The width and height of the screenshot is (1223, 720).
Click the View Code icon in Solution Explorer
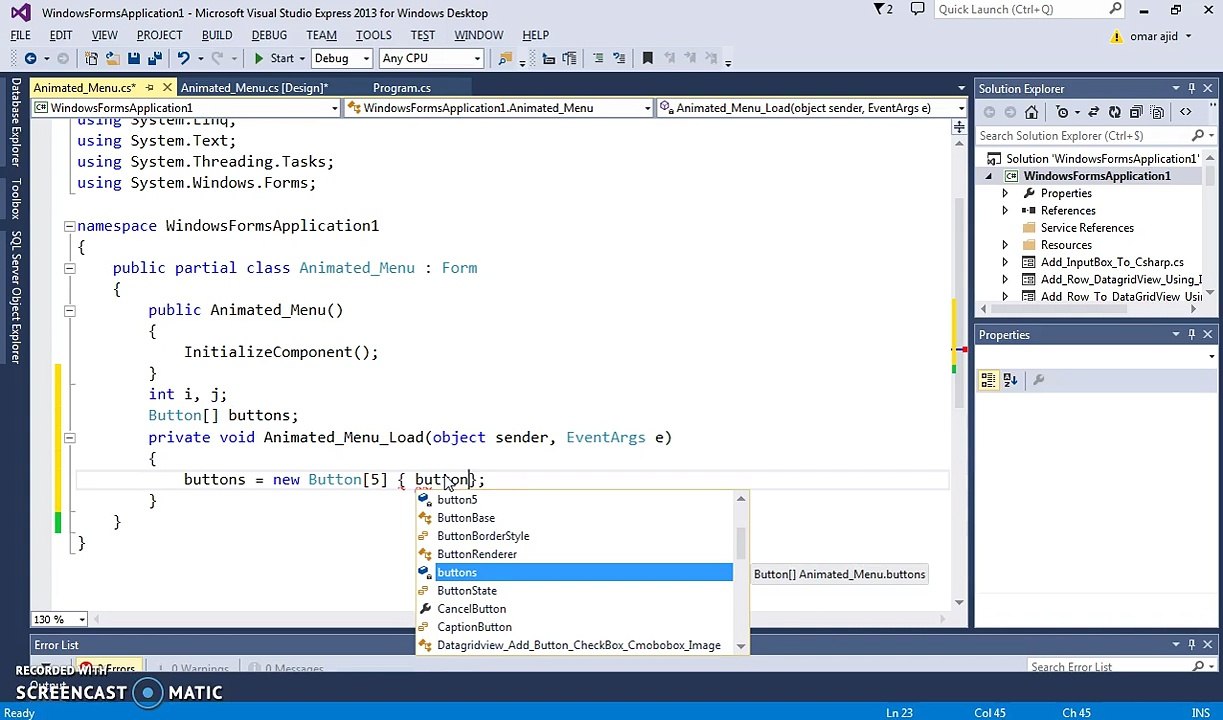coord(1186,112)
